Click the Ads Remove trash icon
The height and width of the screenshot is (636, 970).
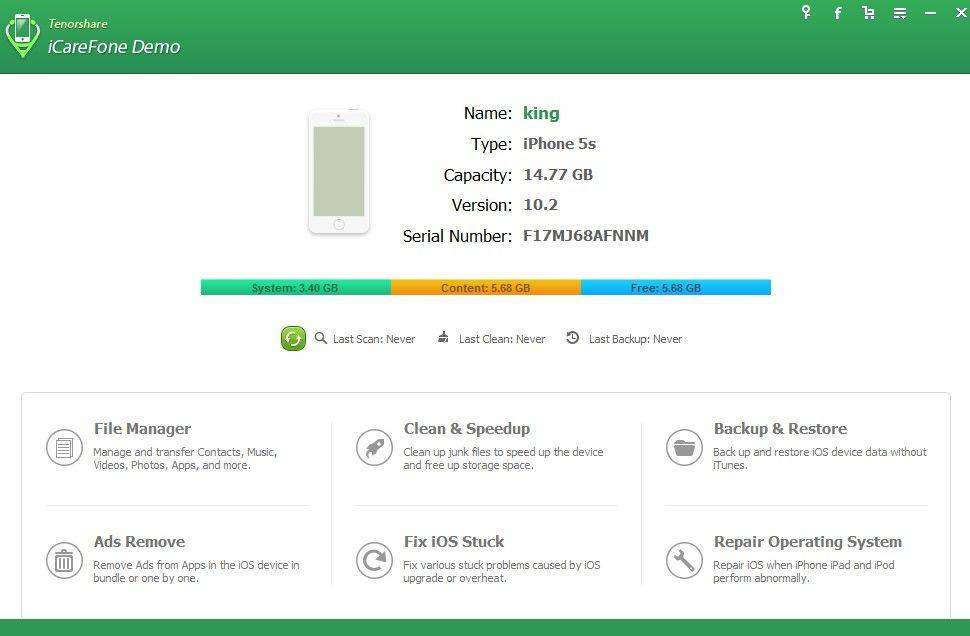pyautogui.click(x=64, y=561)
